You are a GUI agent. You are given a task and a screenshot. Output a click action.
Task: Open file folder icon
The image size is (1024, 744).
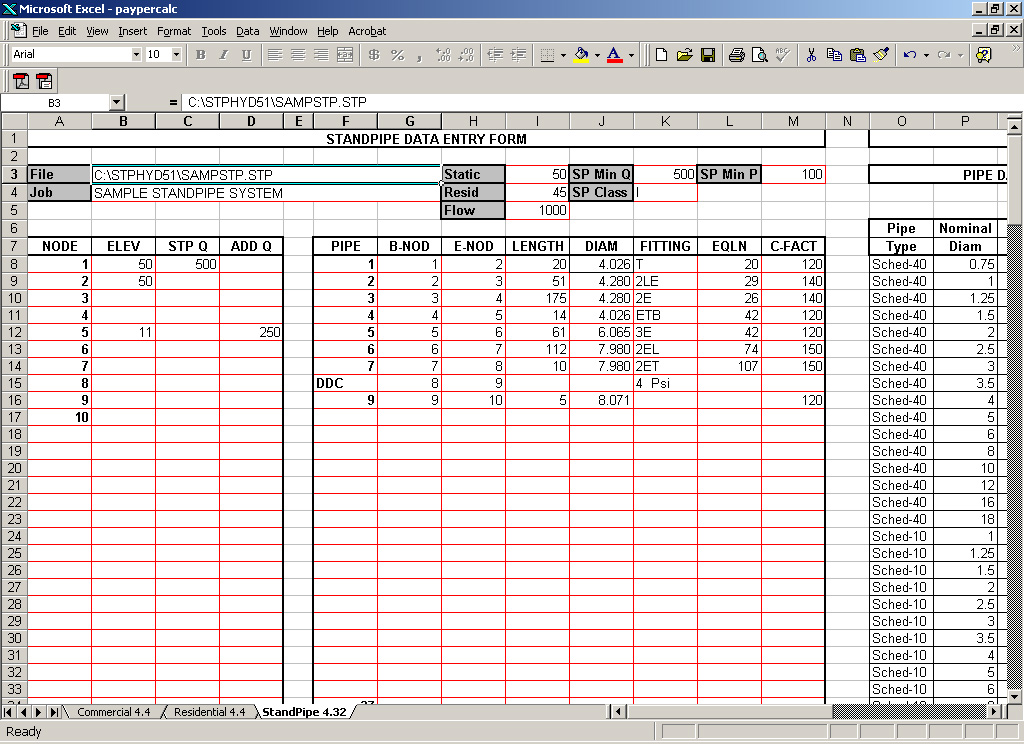tap(684, 55)
